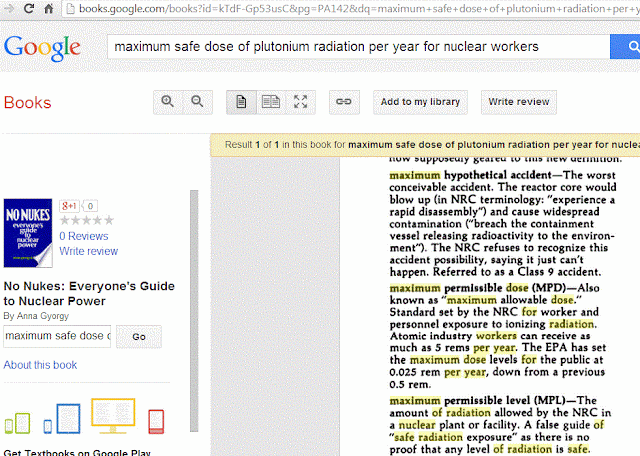The height and width of the screenshot is (456, 640).
Task: Enter fullscreen reading mode
Action: [301, 102]
